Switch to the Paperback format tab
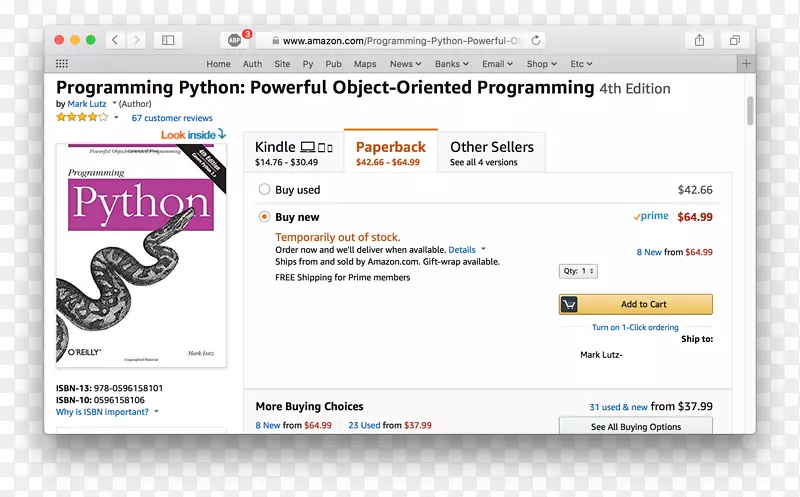This screenshot has width=800, height=497. point(391,151)
